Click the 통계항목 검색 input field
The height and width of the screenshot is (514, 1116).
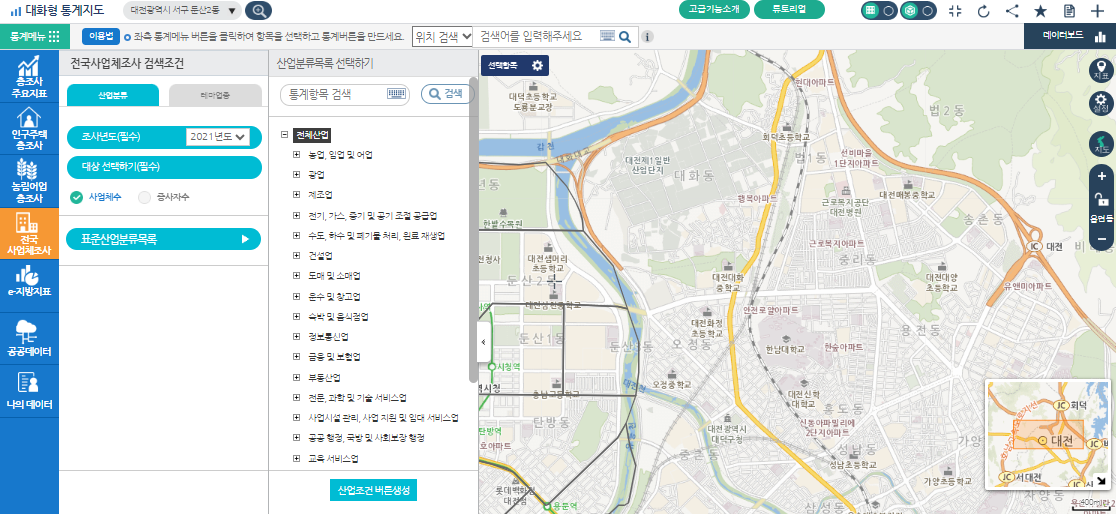[x=334, y=94]
